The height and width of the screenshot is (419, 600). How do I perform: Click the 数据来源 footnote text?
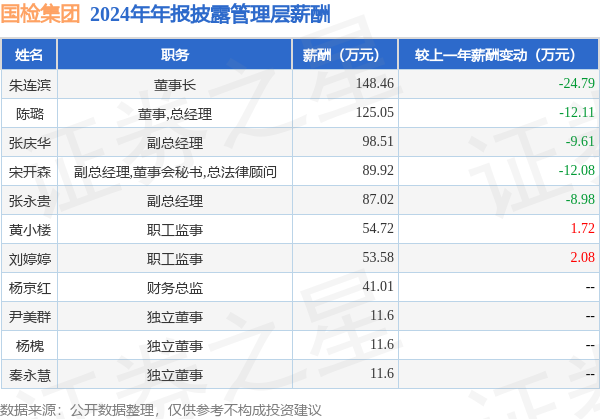coord(161,410)
